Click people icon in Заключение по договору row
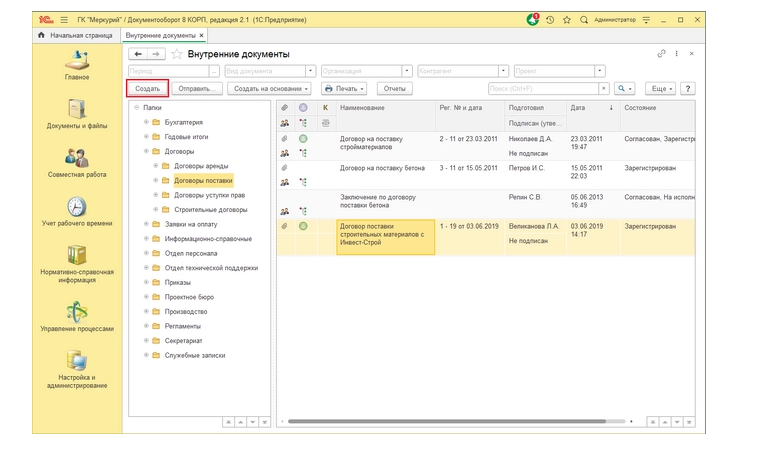767x449 pixels. tap(285, 212)
